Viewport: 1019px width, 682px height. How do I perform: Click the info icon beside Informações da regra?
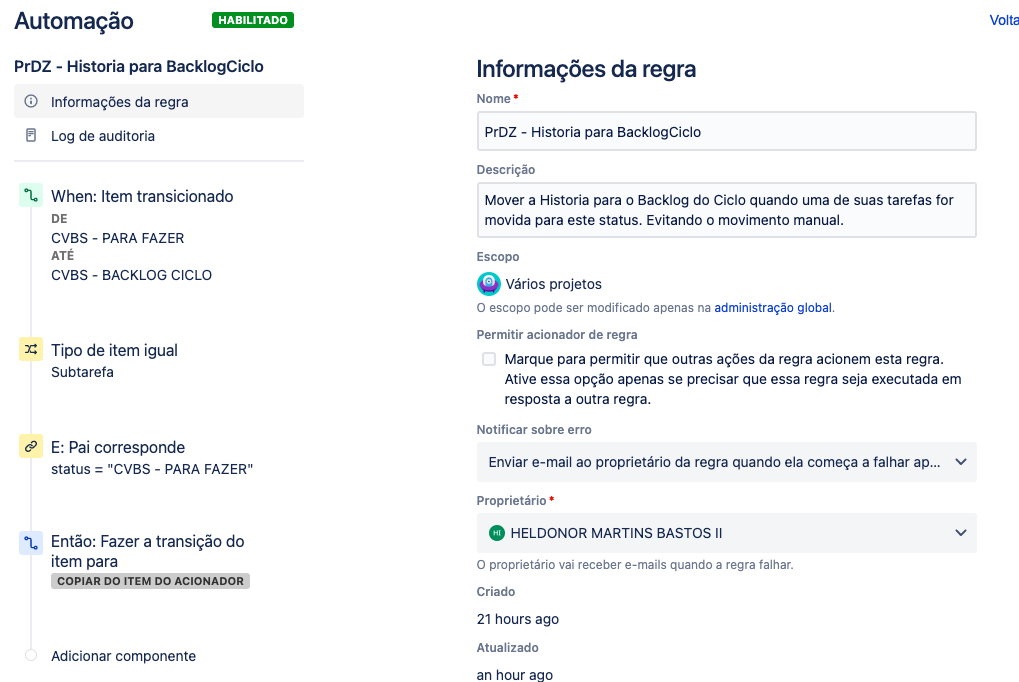[31, 101]
